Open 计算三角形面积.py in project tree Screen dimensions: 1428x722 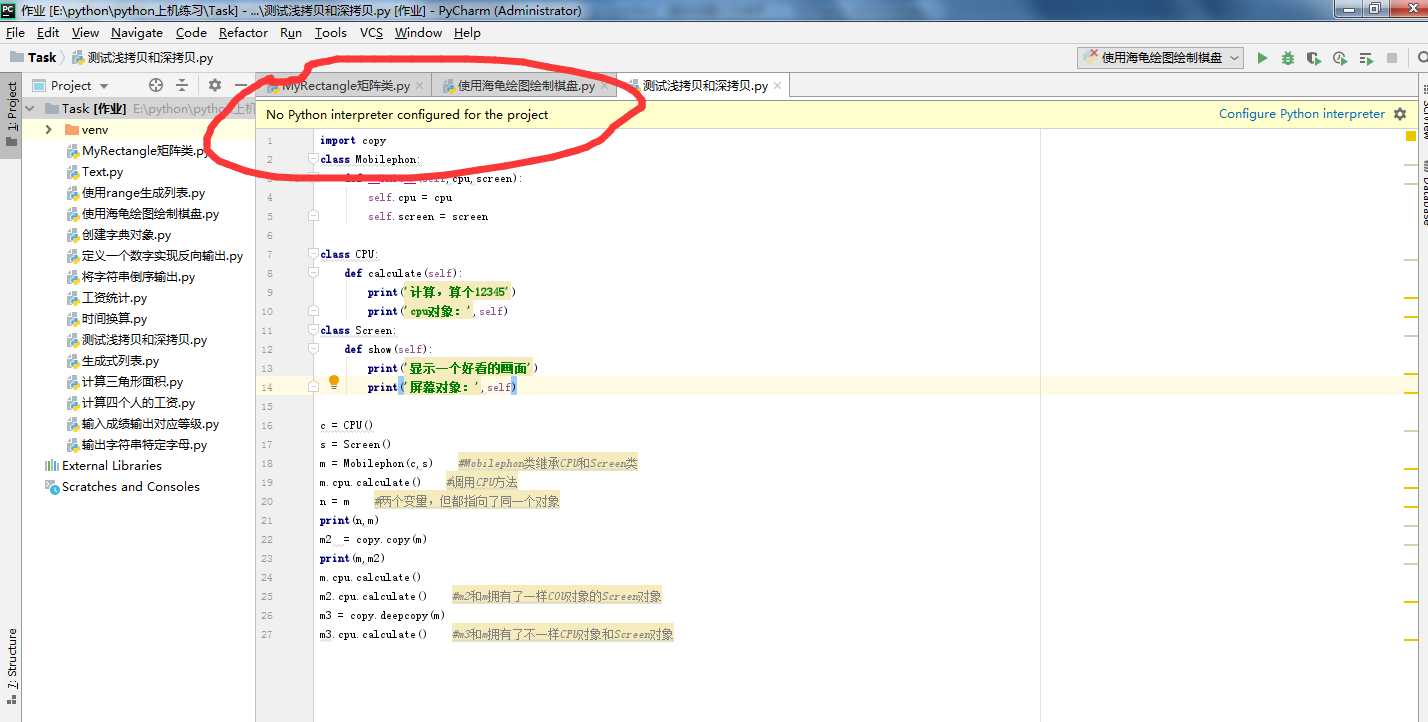pyautogui.click(x=132, y=382)
